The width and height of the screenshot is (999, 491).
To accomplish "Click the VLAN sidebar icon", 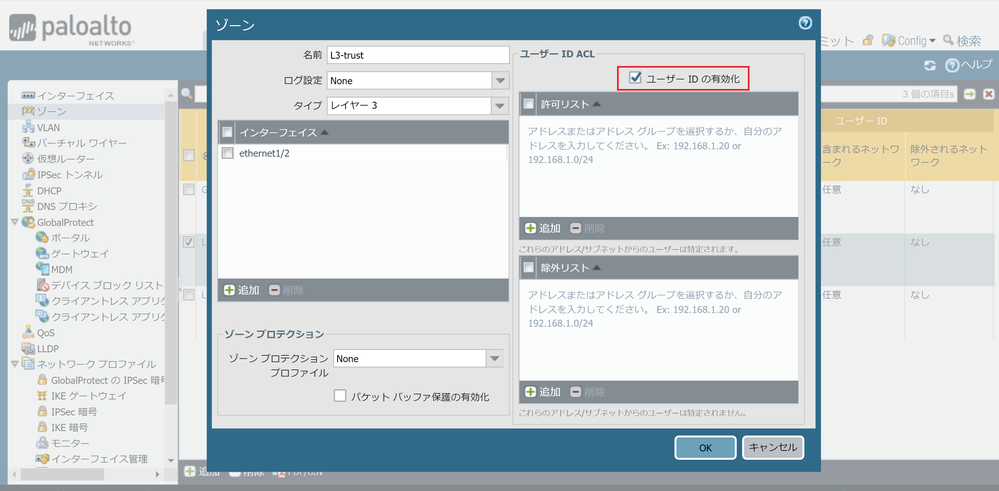I will coord(28,127).
